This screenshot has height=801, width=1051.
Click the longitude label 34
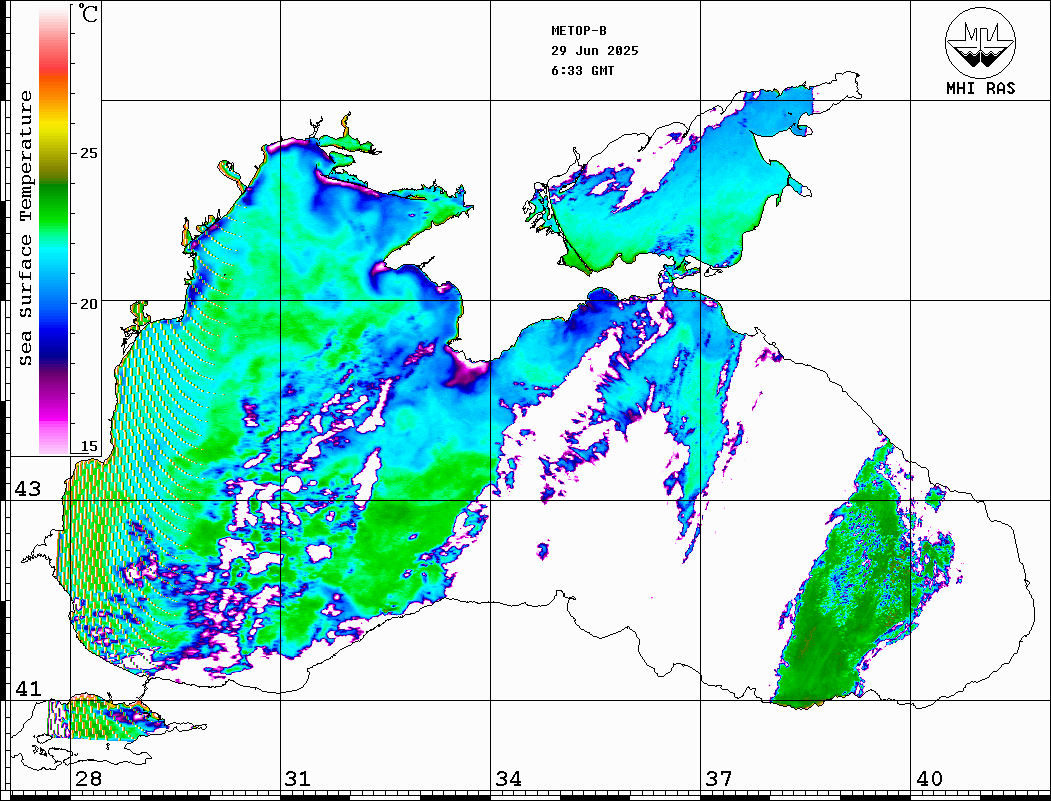click(x=508, y=779)
